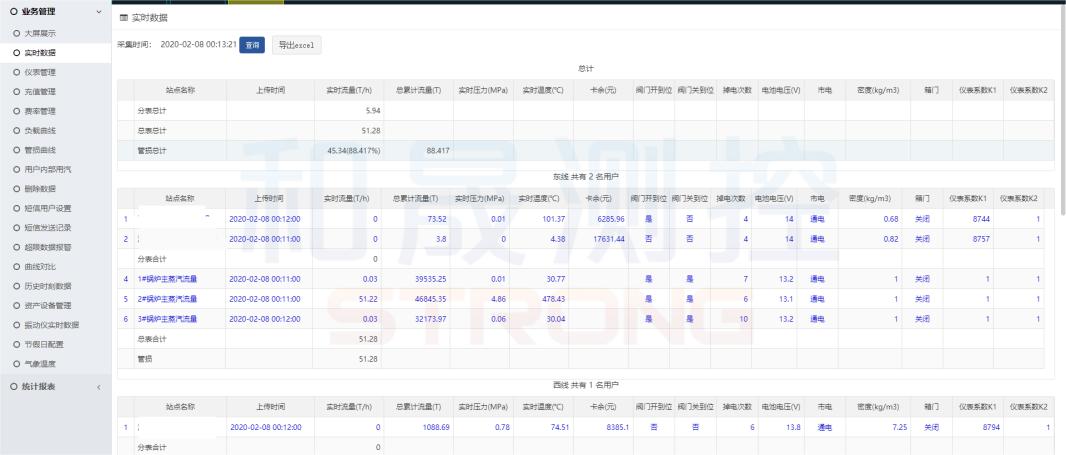Open 历史时刻数据 from the sidebar
1066x455 pixels.
(x=48, y=285)
